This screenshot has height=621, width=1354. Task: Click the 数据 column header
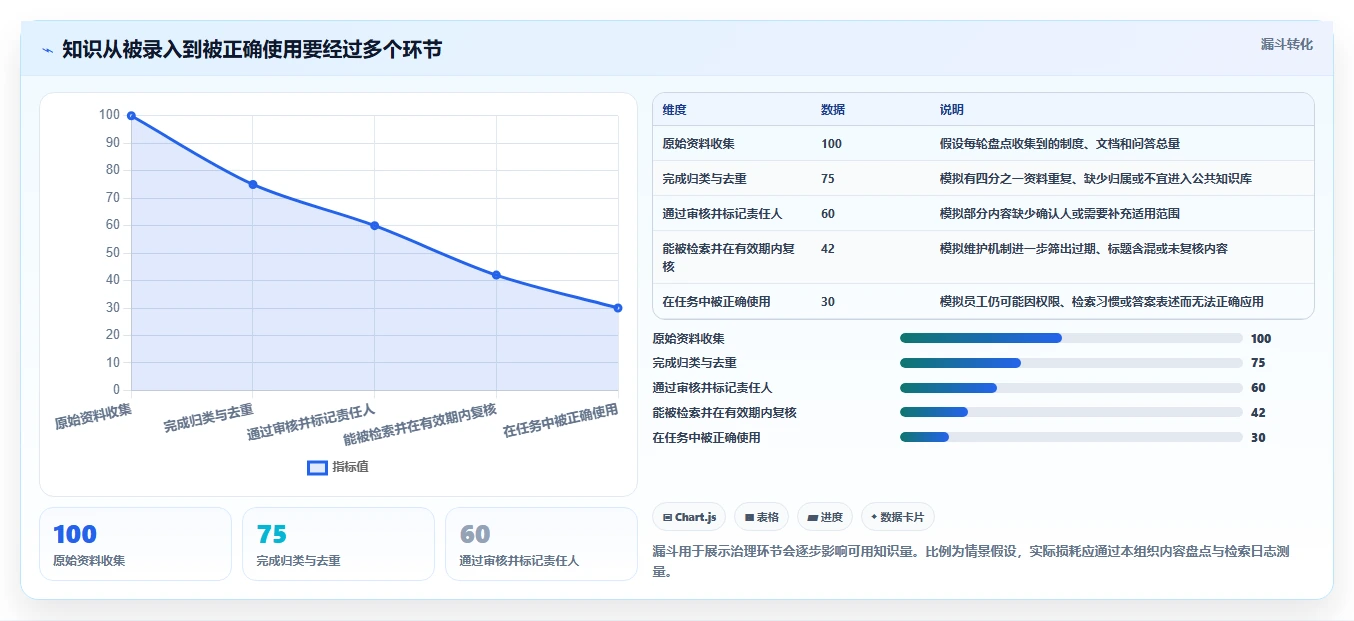point(833,110)
